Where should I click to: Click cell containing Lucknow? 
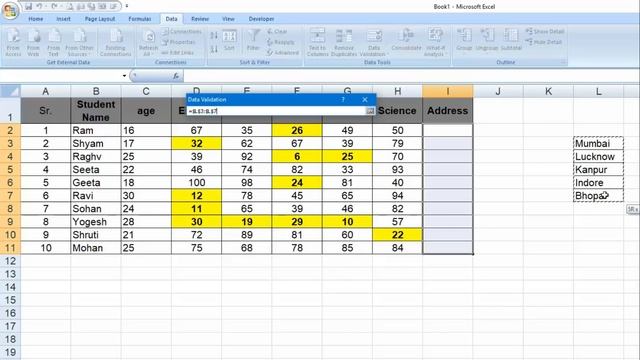coord(598,156)
